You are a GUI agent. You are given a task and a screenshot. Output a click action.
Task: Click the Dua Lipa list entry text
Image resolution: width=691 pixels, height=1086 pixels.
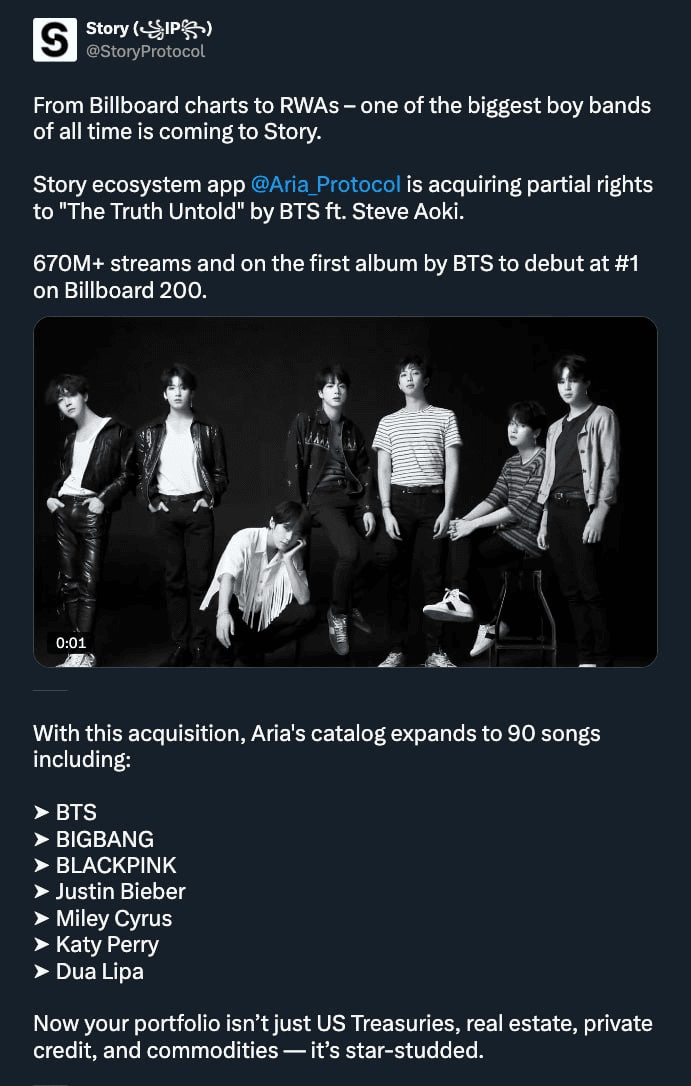pyautogui.click(x=100, y=971)
